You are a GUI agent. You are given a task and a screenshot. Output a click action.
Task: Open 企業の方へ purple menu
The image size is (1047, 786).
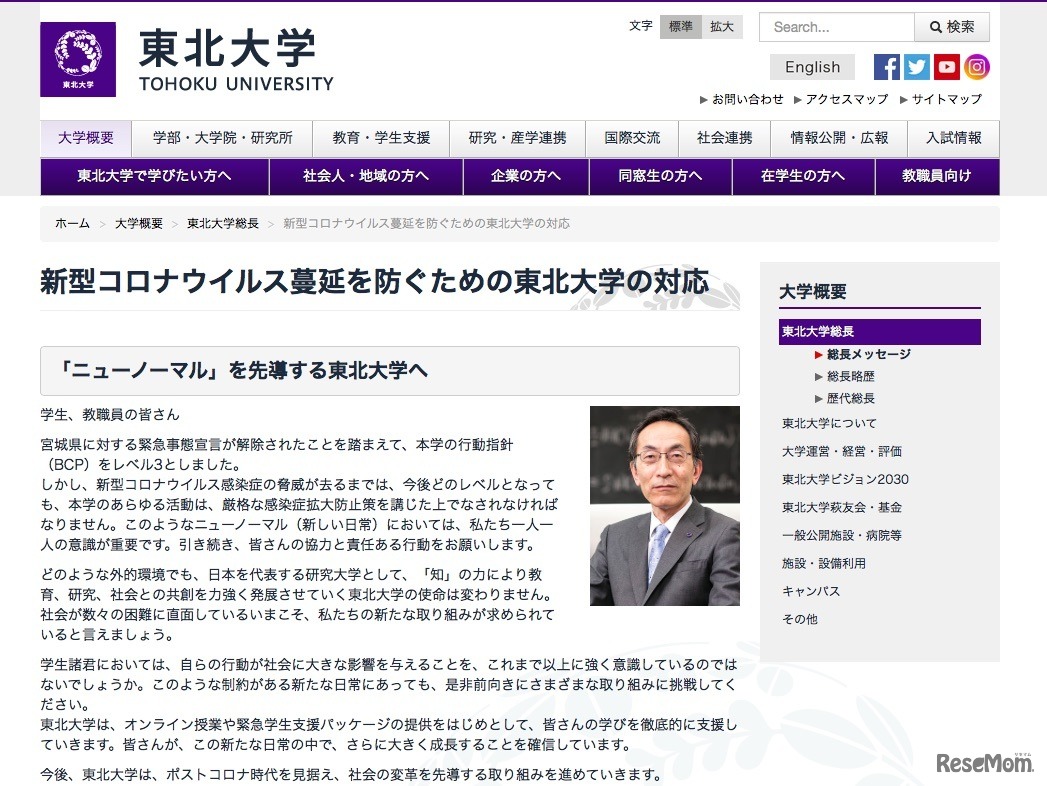pyautogui.click(x=526, y=176)
